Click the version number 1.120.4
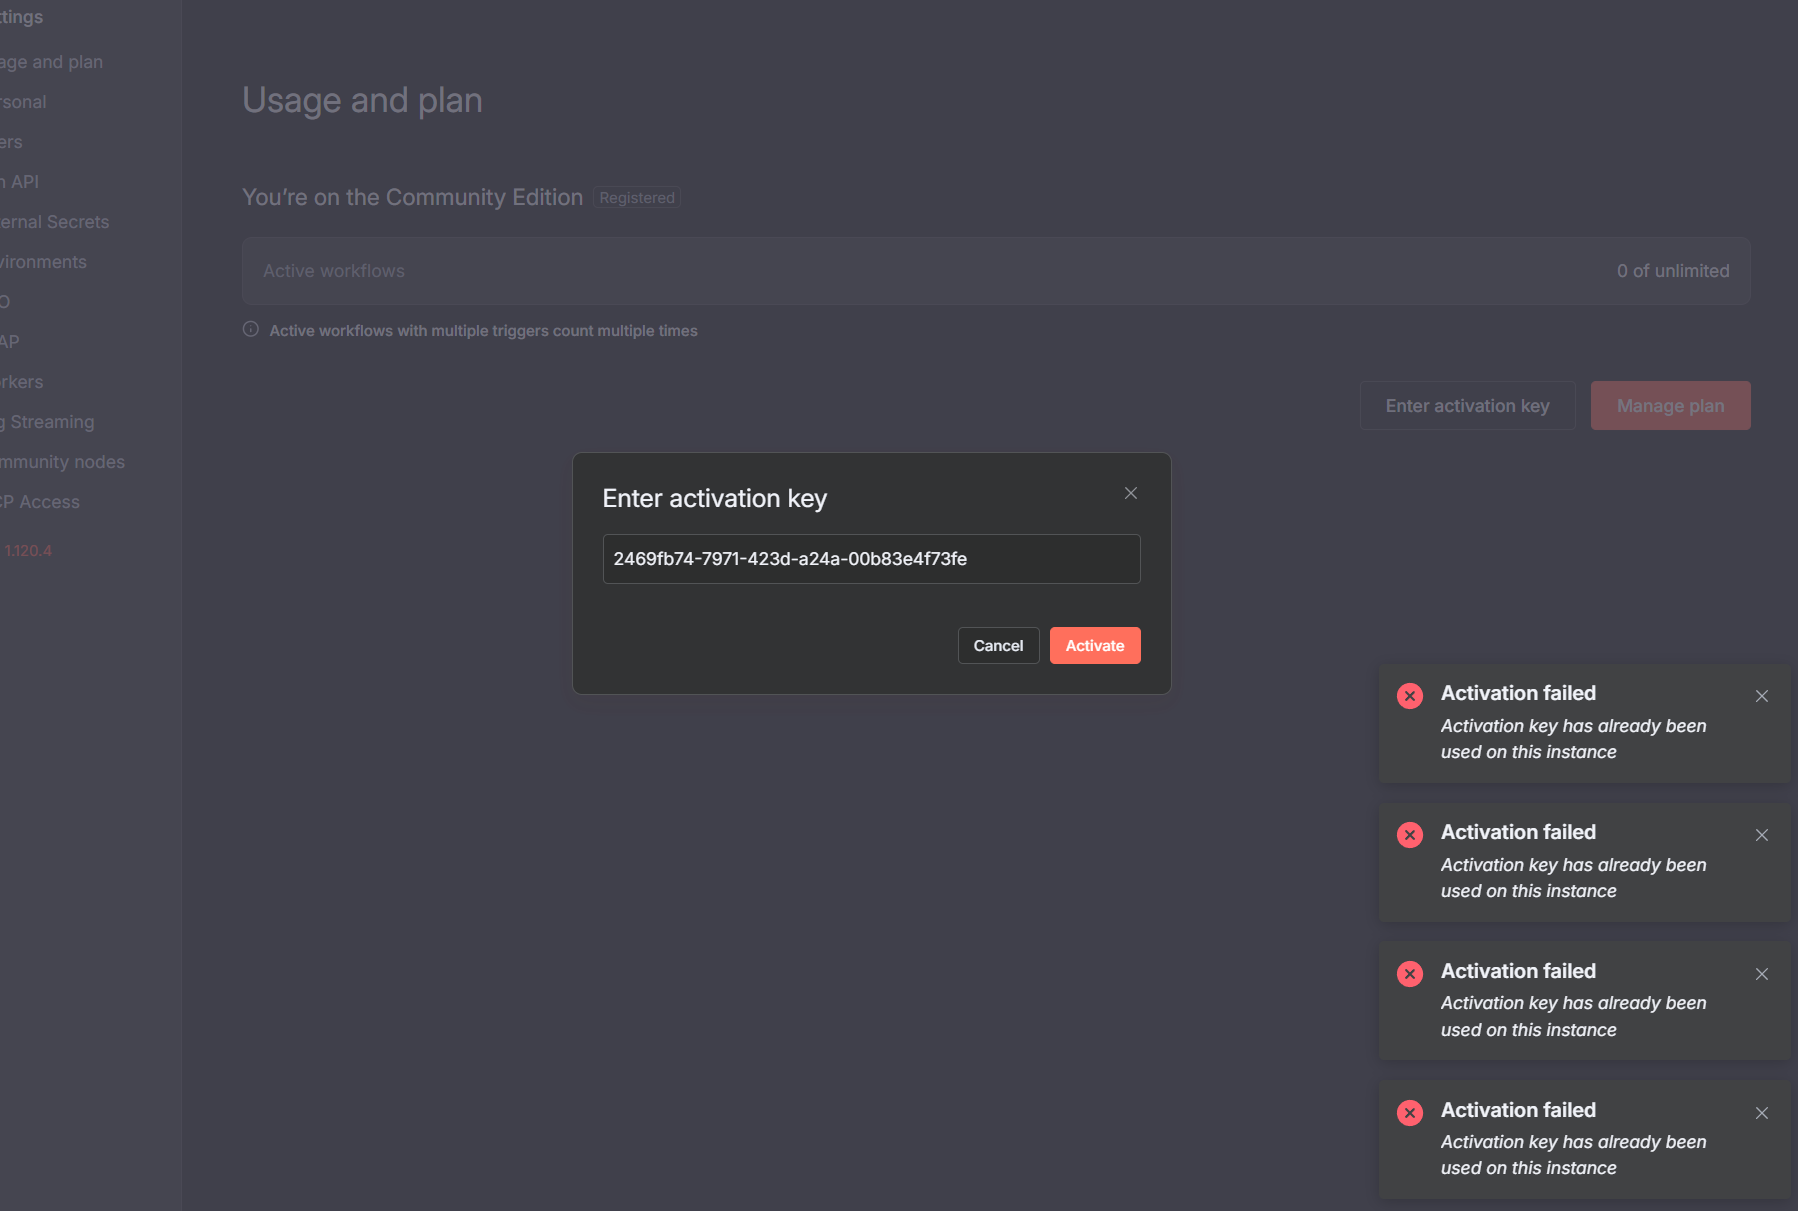Image resolution: width=1798 pixels, height=1211 pixels. [x=28, y=551]
